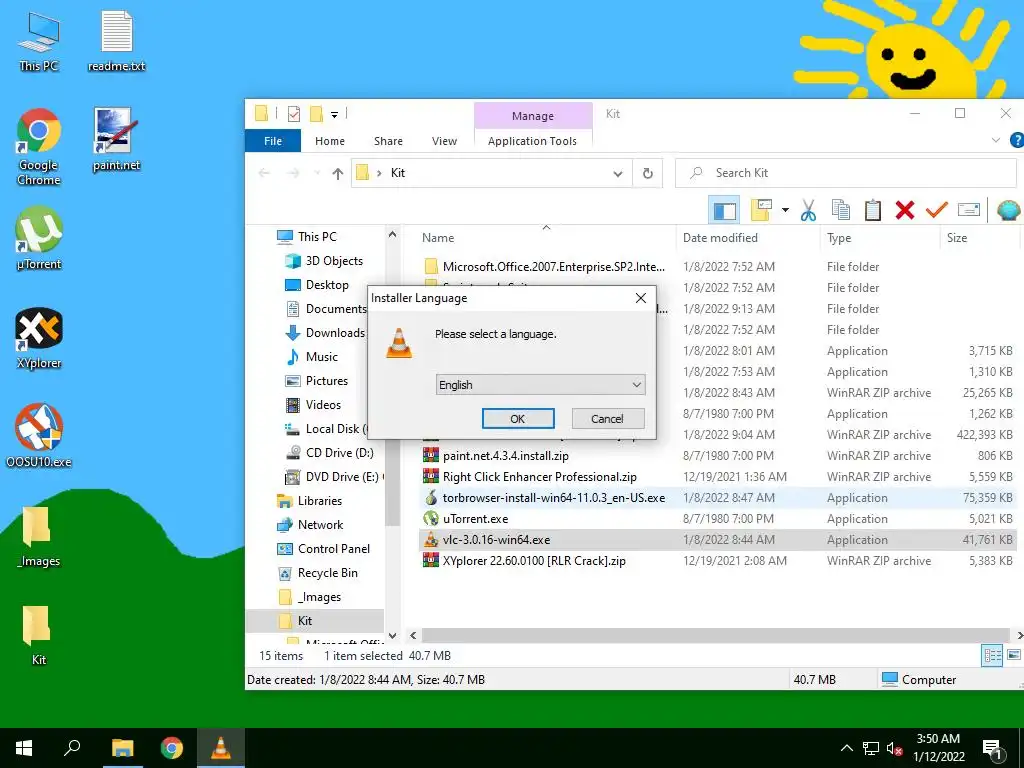Click the taskbar search magnifier

click(72, 748)
